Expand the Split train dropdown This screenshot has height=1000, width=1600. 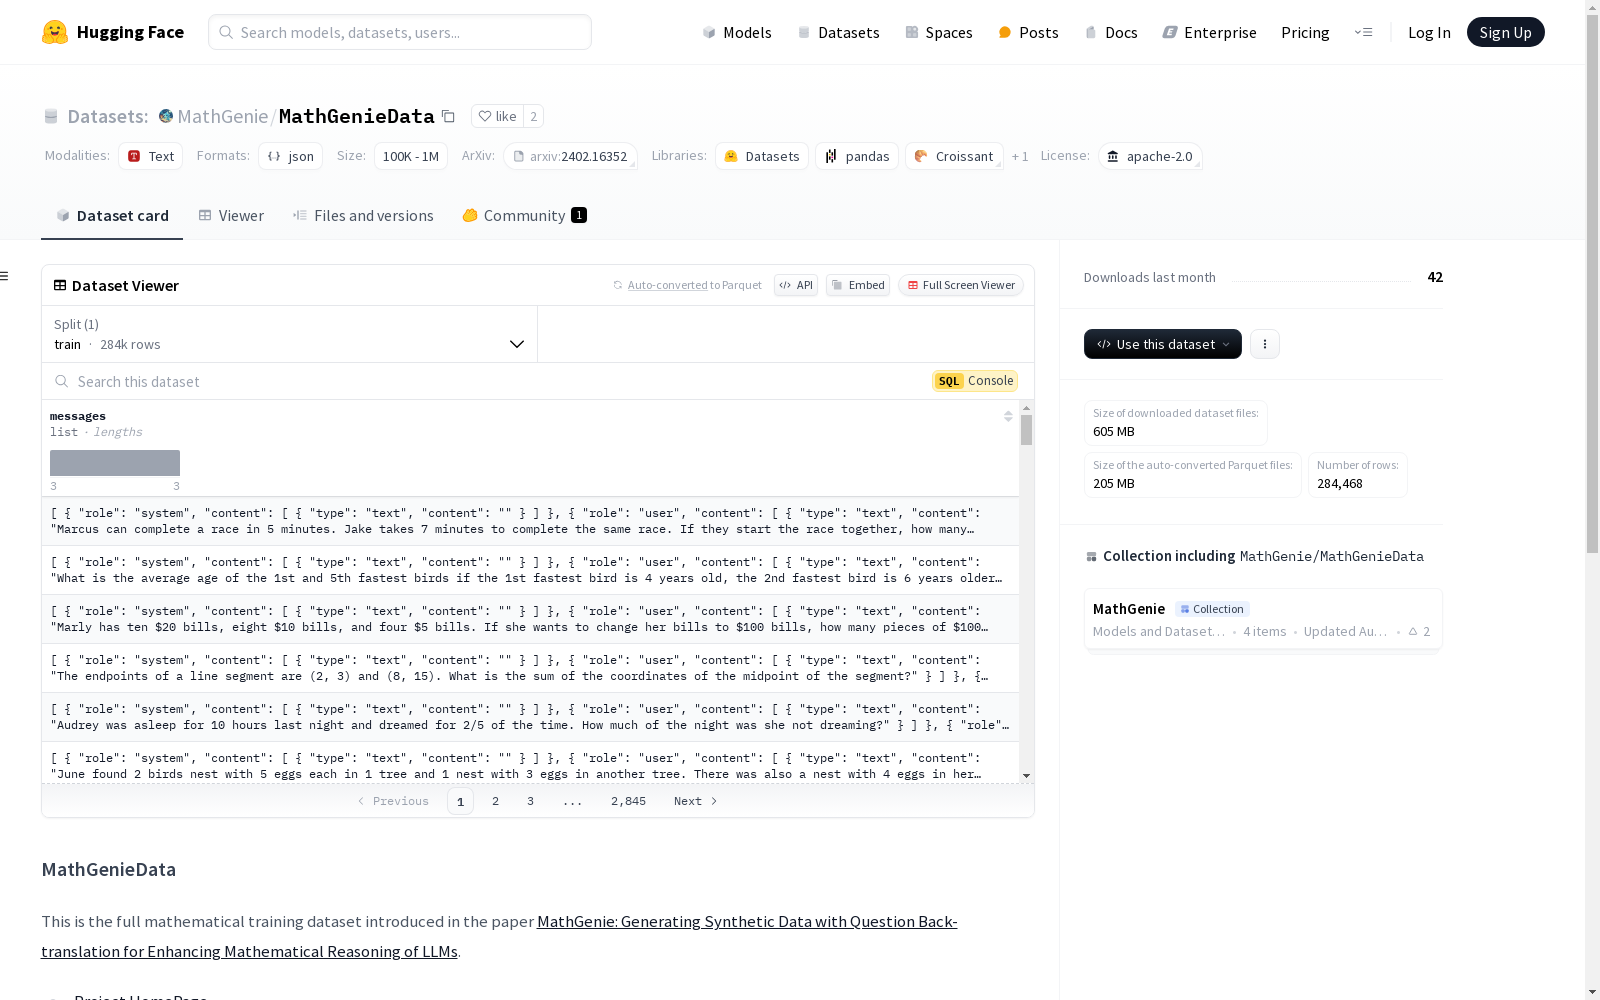[289, 334]
